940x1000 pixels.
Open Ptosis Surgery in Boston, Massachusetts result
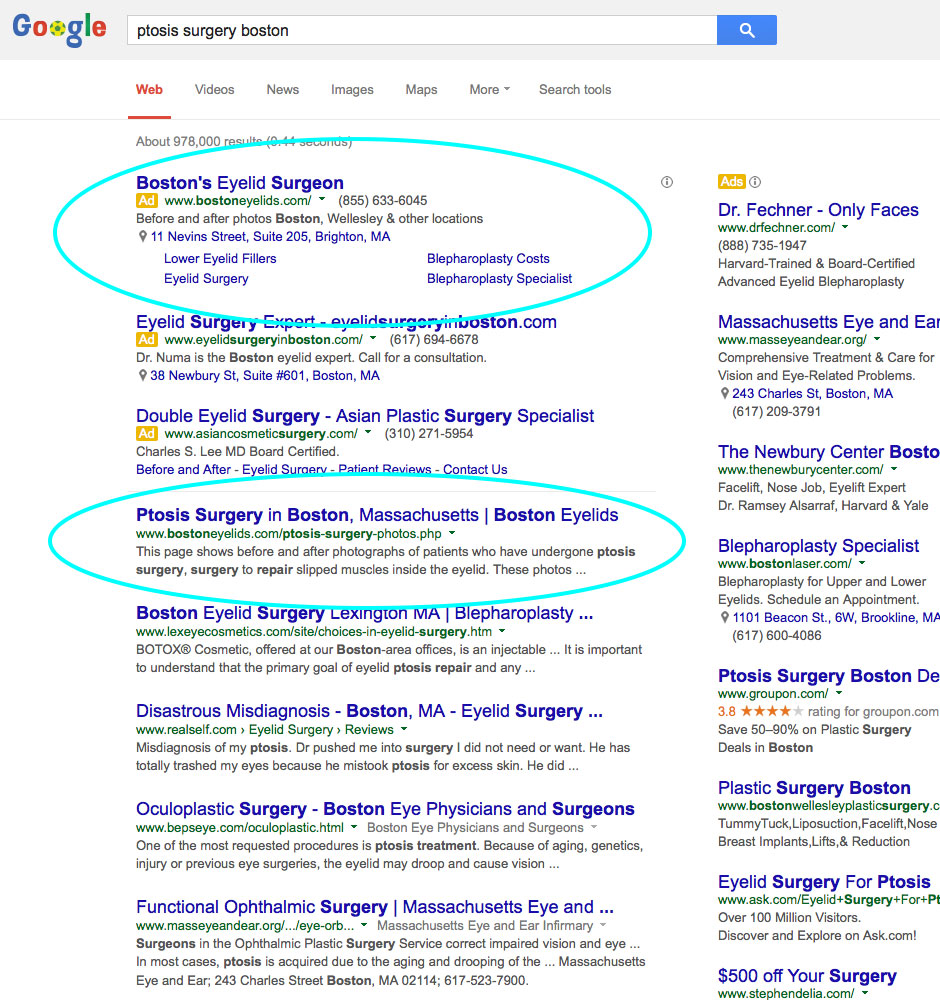click(x=377, y=515)
